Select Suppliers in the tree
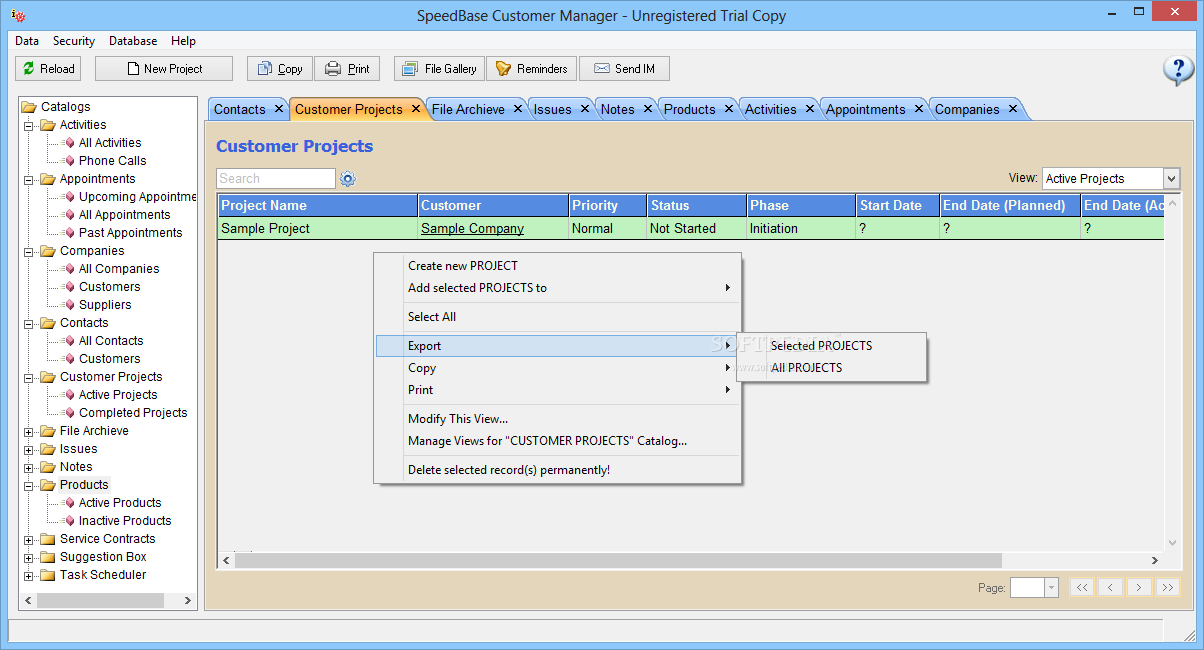 tap(105, 305)
